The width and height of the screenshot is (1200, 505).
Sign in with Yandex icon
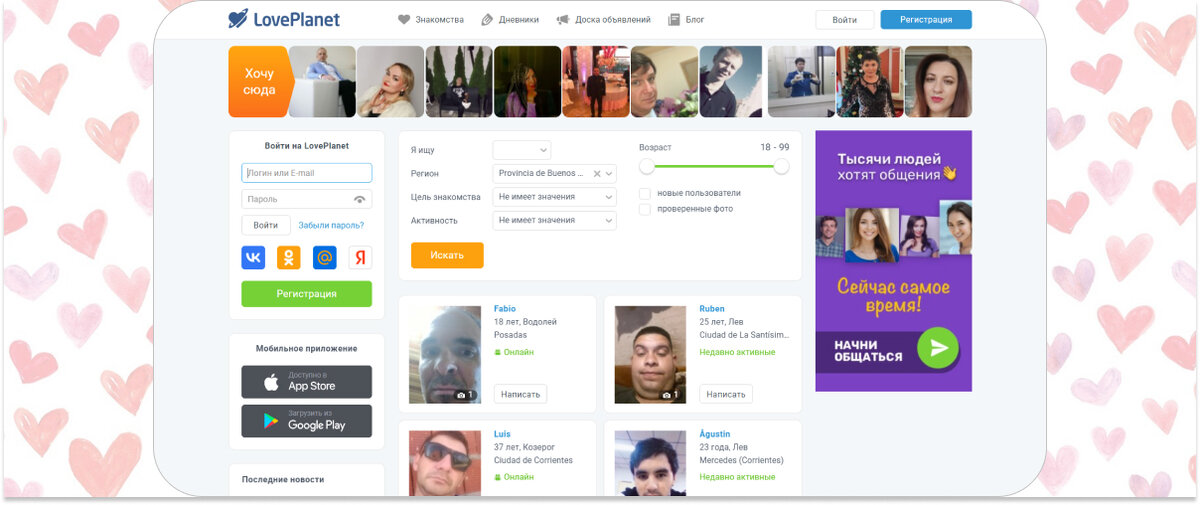(x=360, y=257)
